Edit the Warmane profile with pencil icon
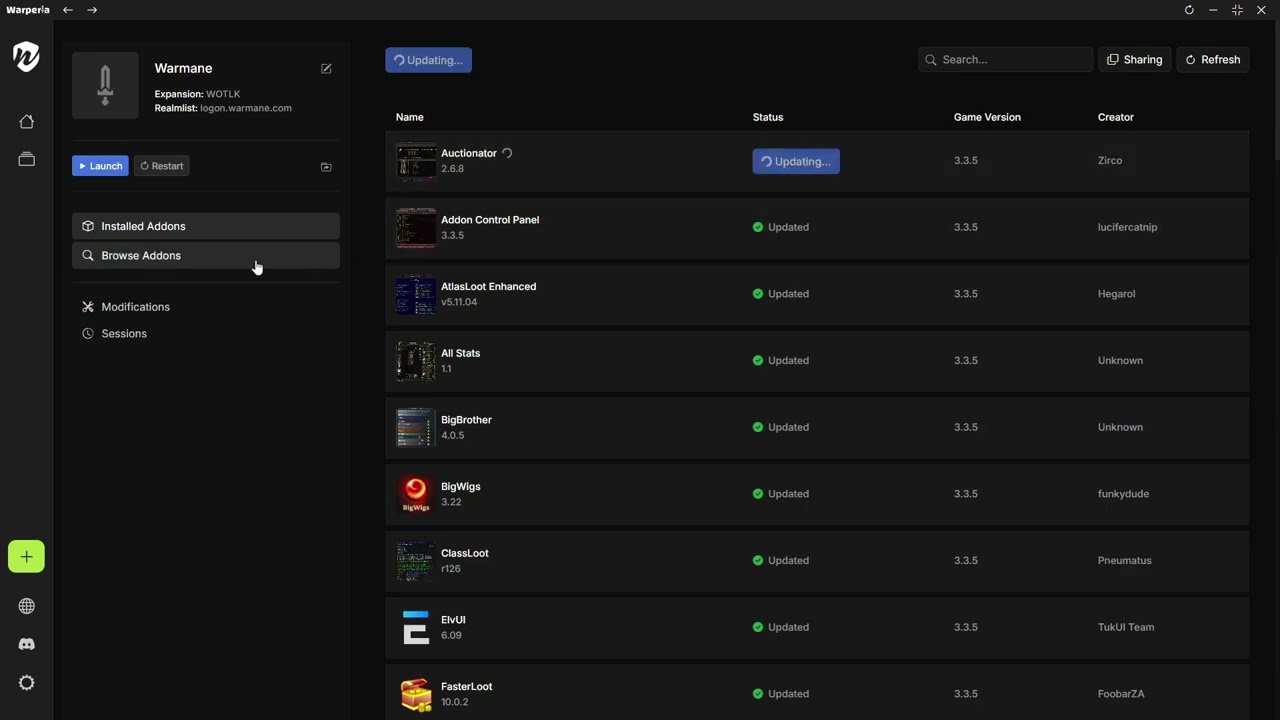 point(326,68)
